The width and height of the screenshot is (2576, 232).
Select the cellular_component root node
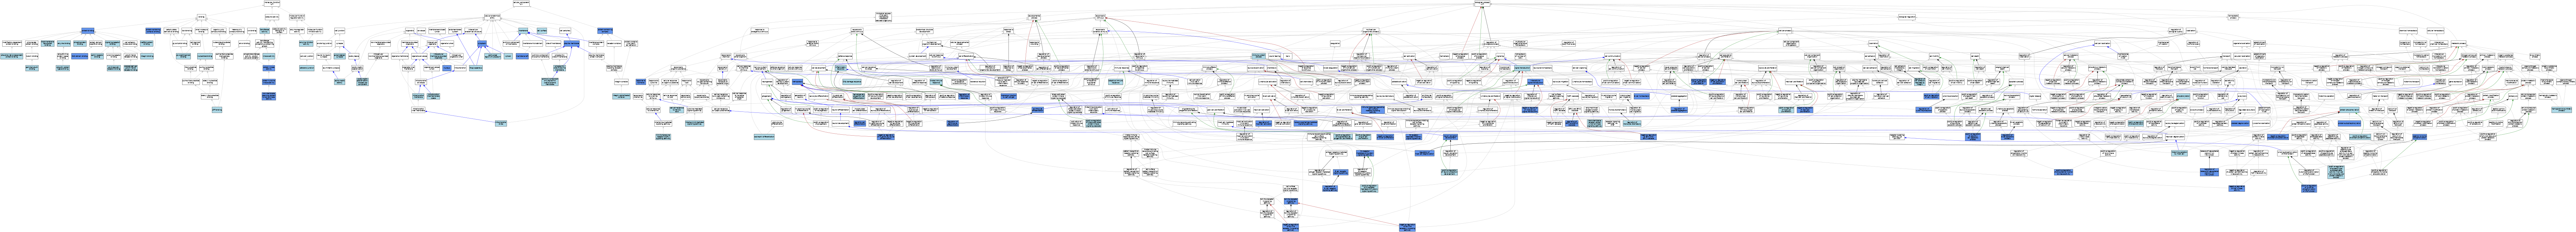[521, 3]
